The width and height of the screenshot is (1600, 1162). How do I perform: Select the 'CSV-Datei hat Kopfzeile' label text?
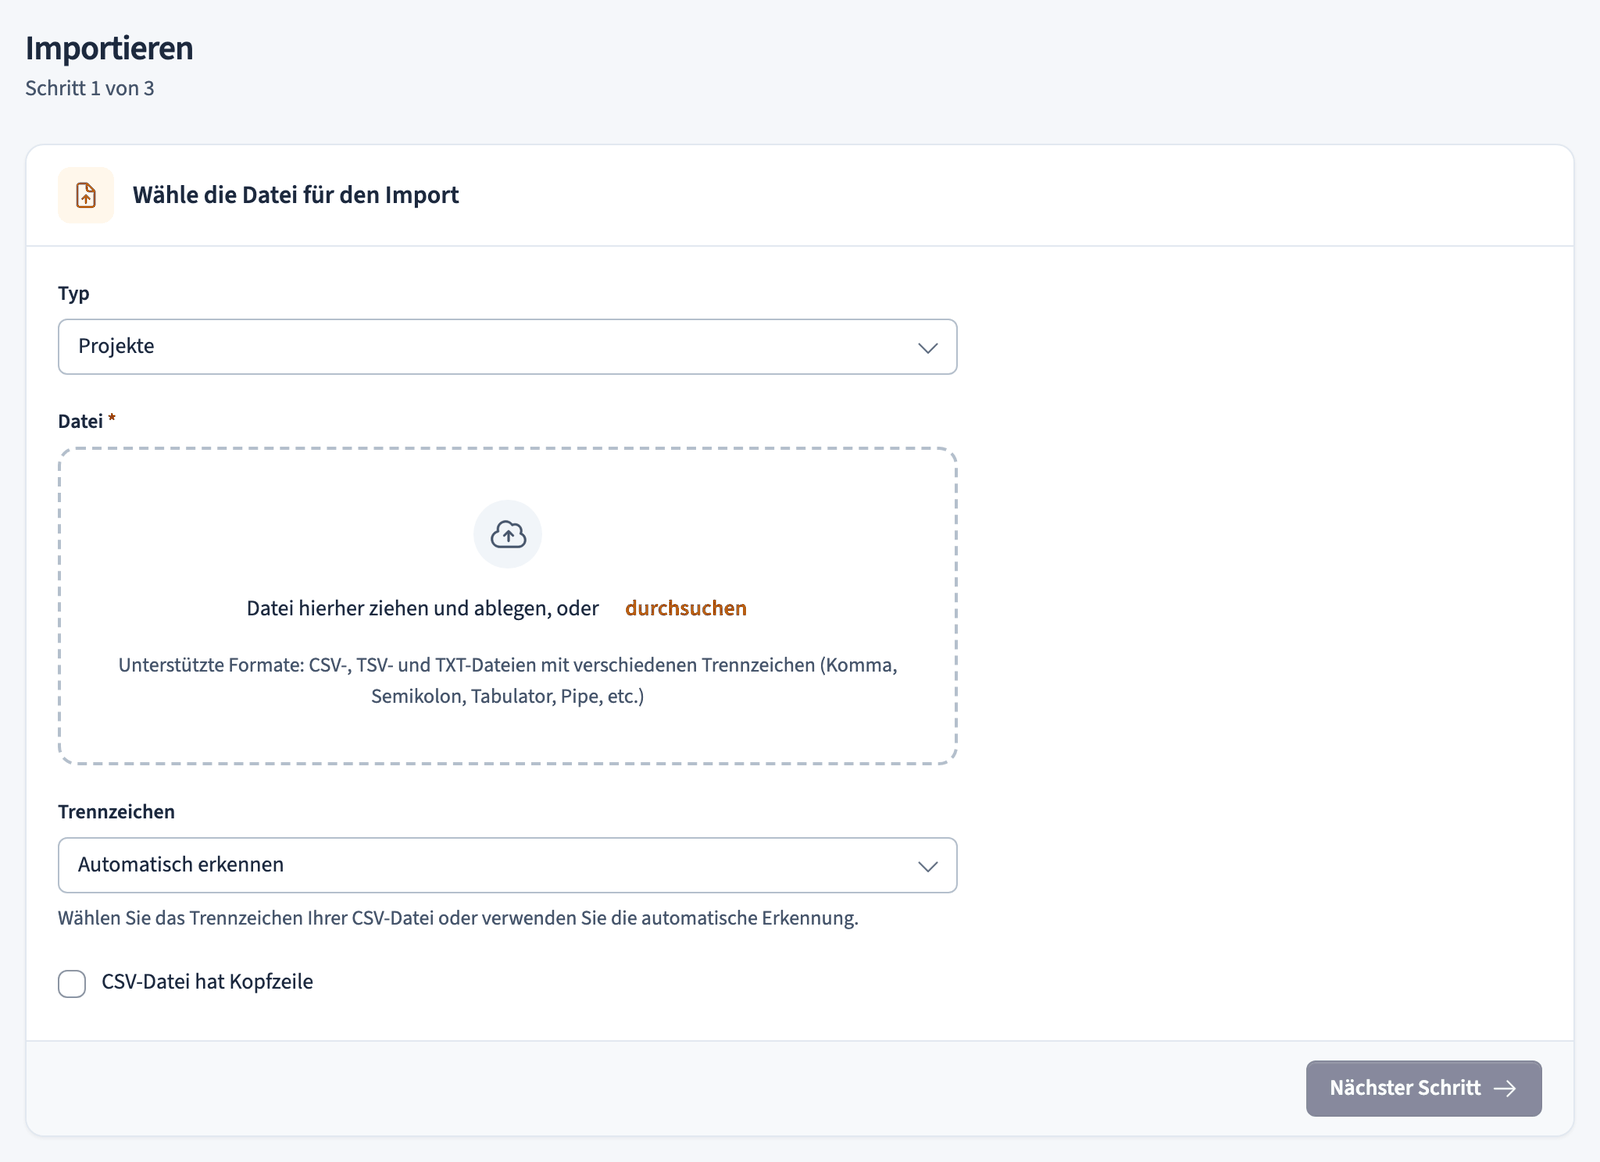(x=207, y=982)
